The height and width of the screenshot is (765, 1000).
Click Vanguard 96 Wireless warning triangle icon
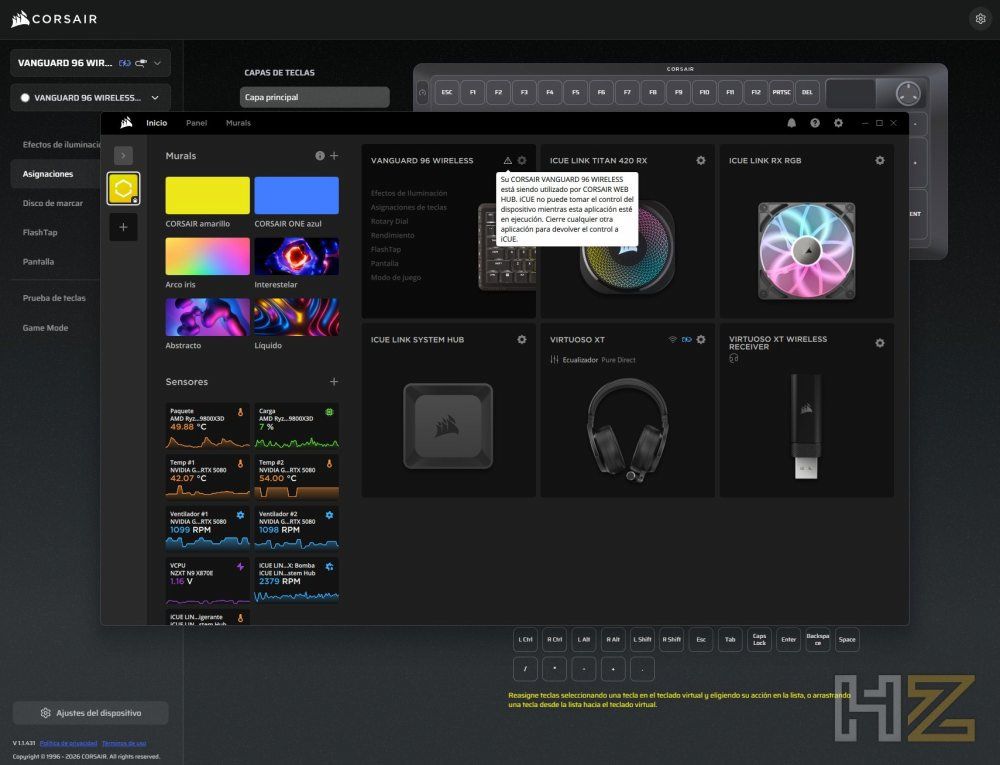point(508,161)
